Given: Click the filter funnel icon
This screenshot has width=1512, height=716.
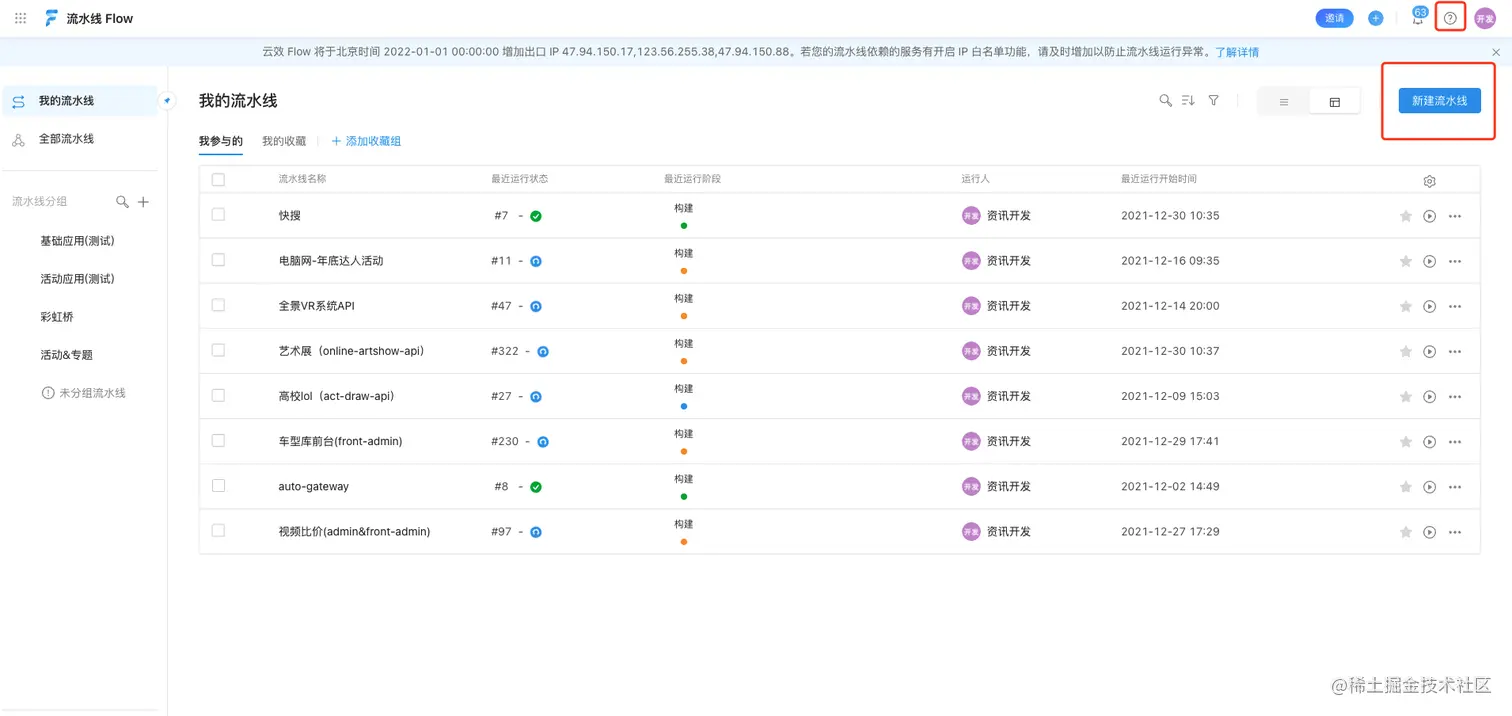Looking at the screenshot, I should tap(1214, 101).
